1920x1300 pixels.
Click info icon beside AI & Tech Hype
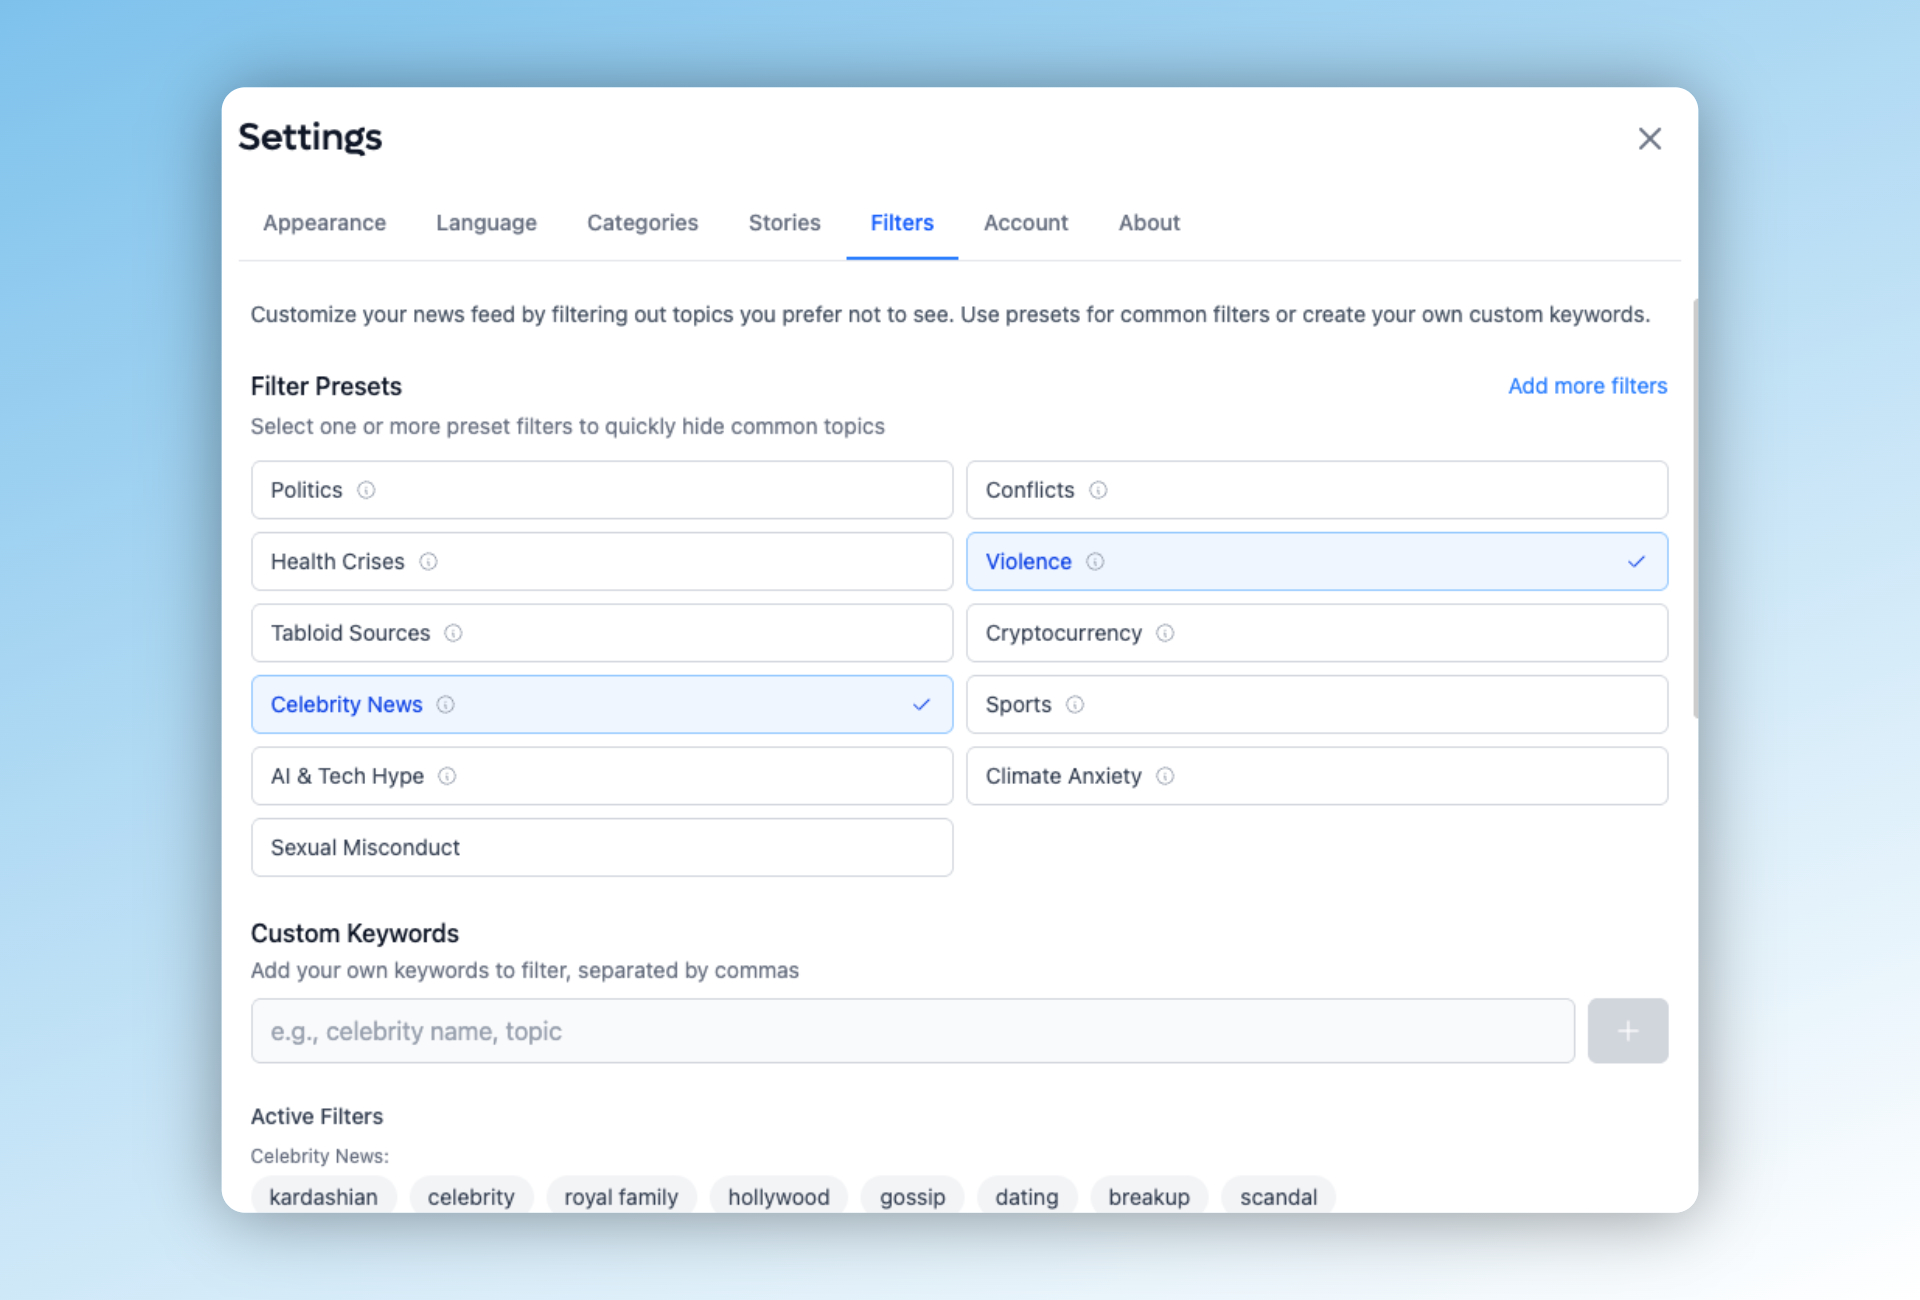(447, 776)
